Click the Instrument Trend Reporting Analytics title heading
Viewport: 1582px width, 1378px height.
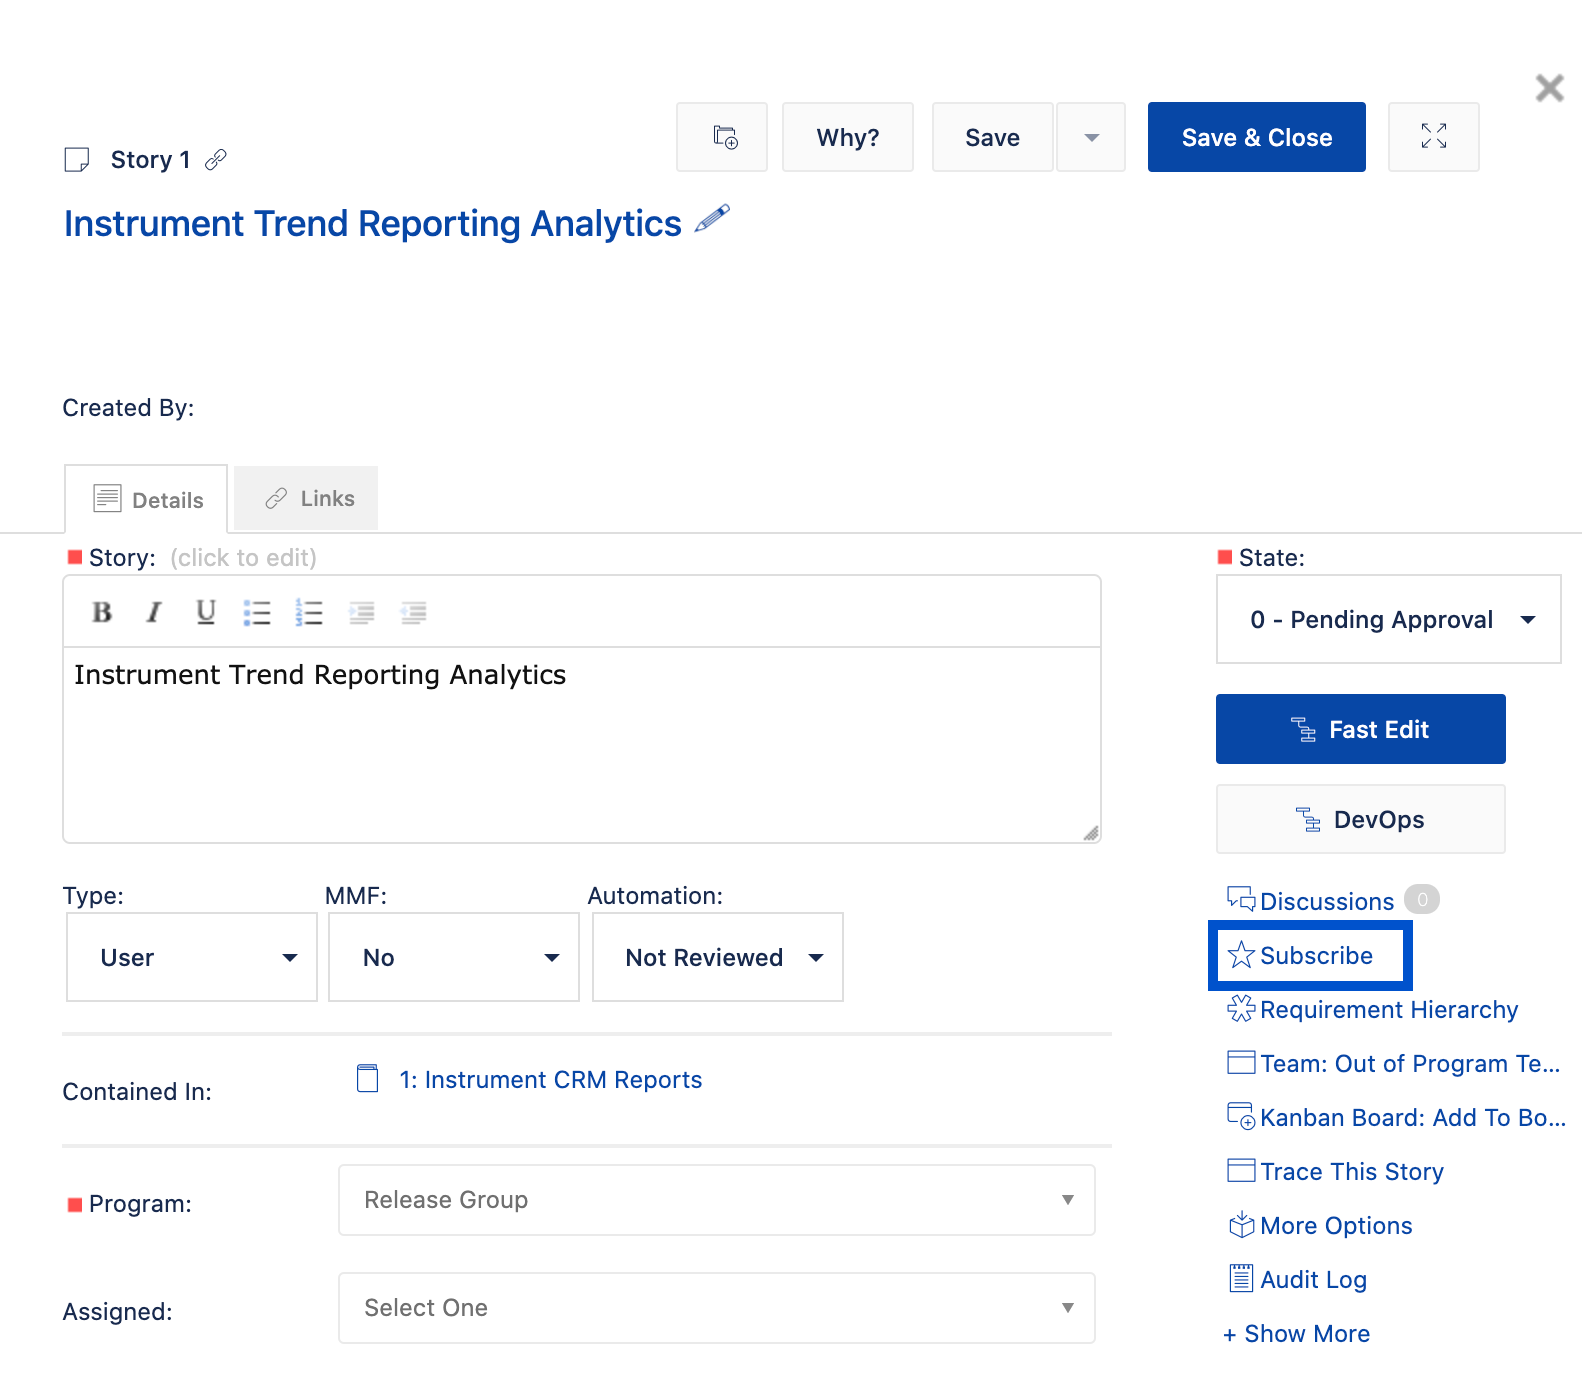(373, 223)
